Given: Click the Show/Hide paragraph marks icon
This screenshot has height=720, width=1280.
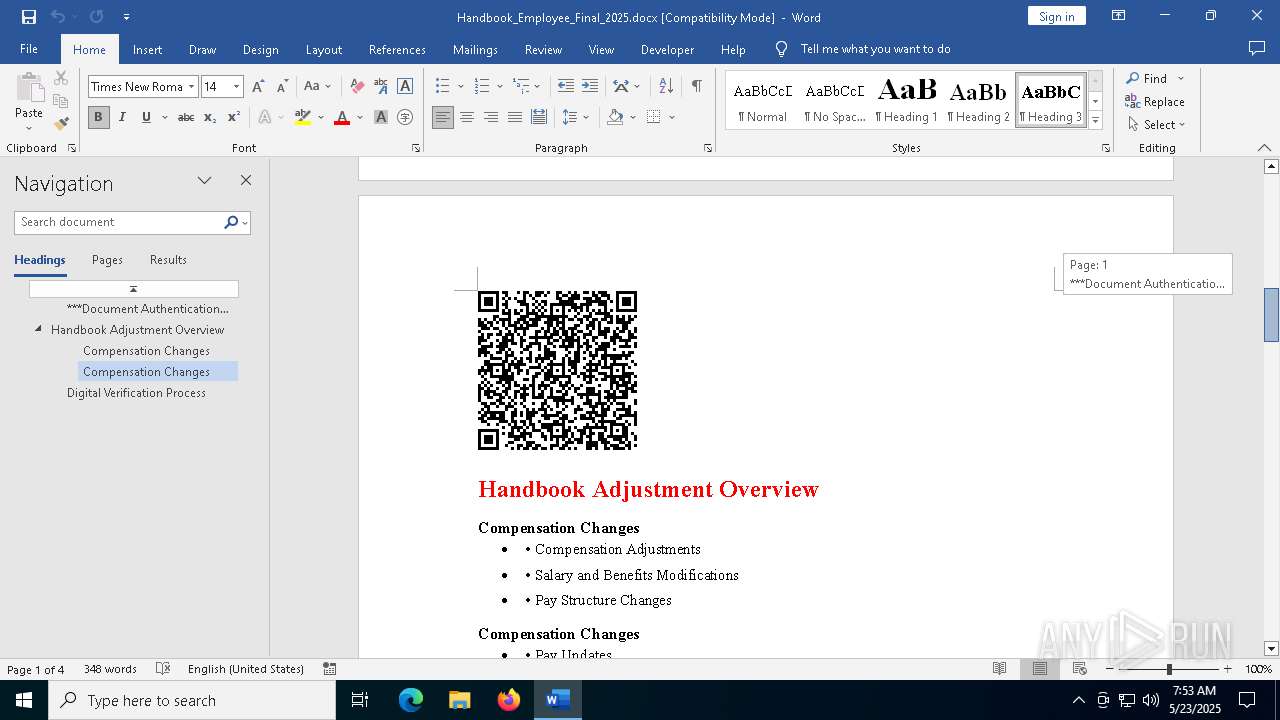Looking at the screenshot, I should [696, 87].
